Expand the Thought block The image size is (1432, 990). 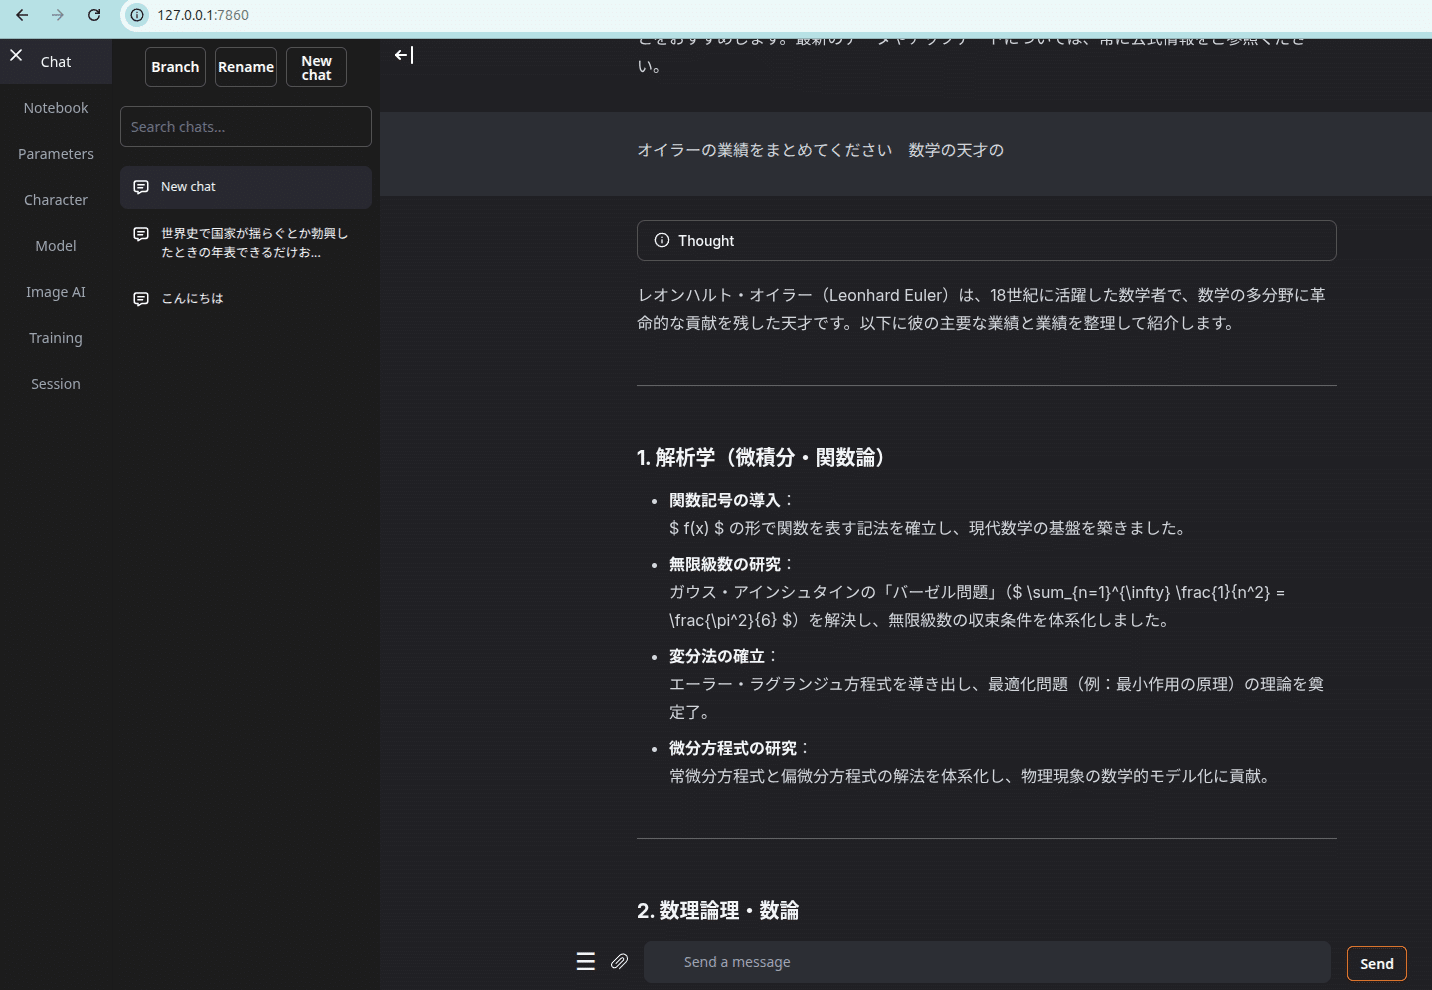[987, 241]
